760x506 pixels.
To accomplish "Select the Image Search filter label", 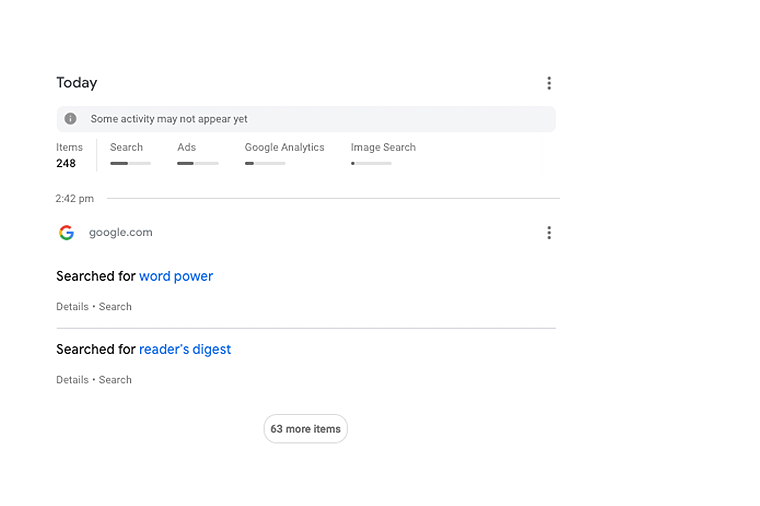I will (x=383, y=147).
